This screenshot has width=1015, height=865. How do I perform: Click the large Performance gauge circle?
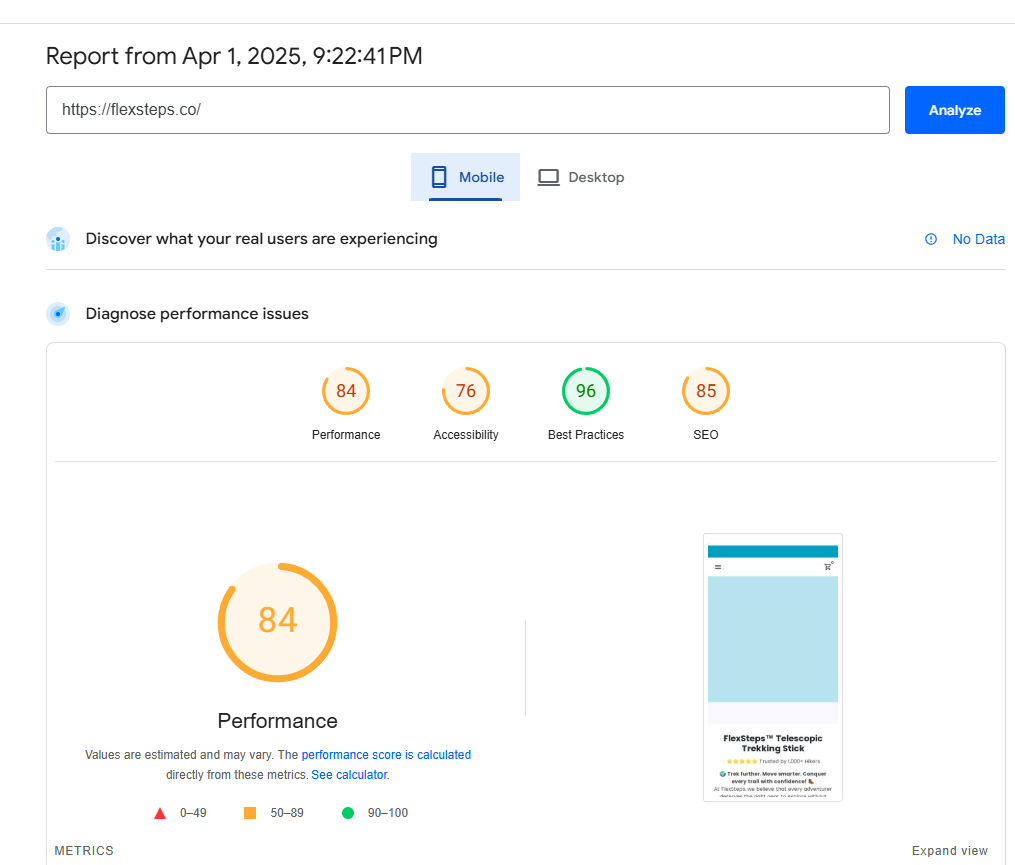point(278,622)
